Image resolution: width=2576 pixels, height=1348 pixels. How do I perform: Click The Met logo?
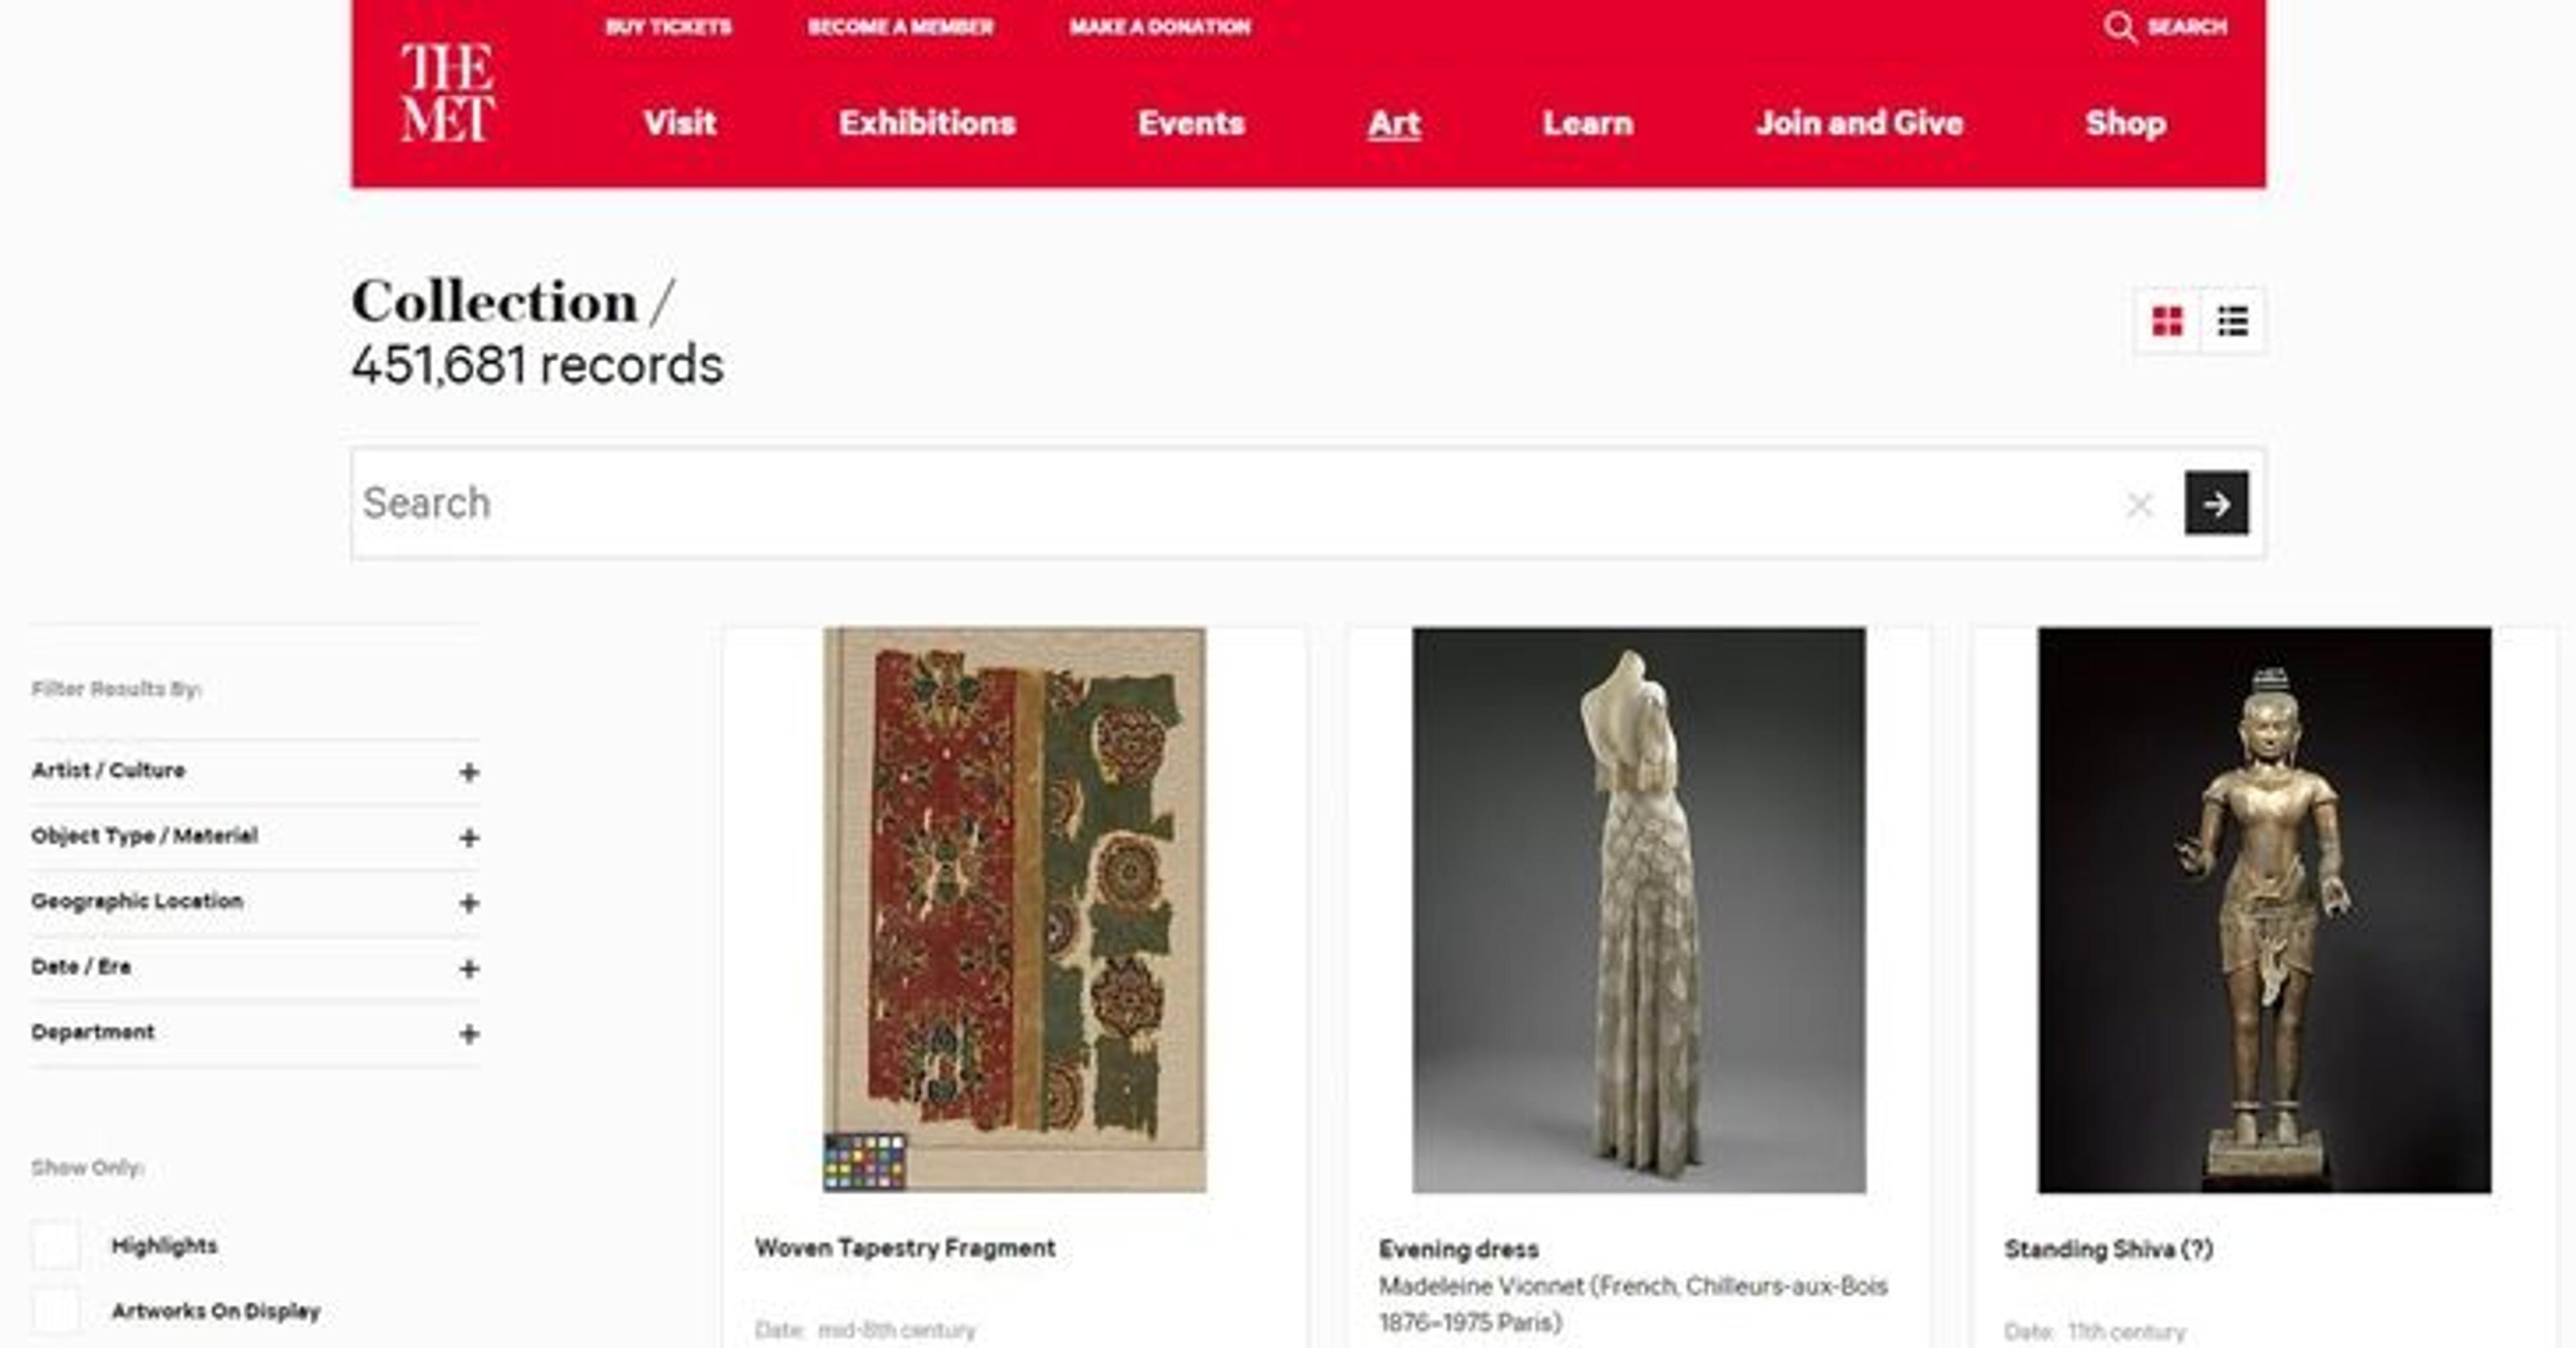pyautogui.click(x=448, y=93)
